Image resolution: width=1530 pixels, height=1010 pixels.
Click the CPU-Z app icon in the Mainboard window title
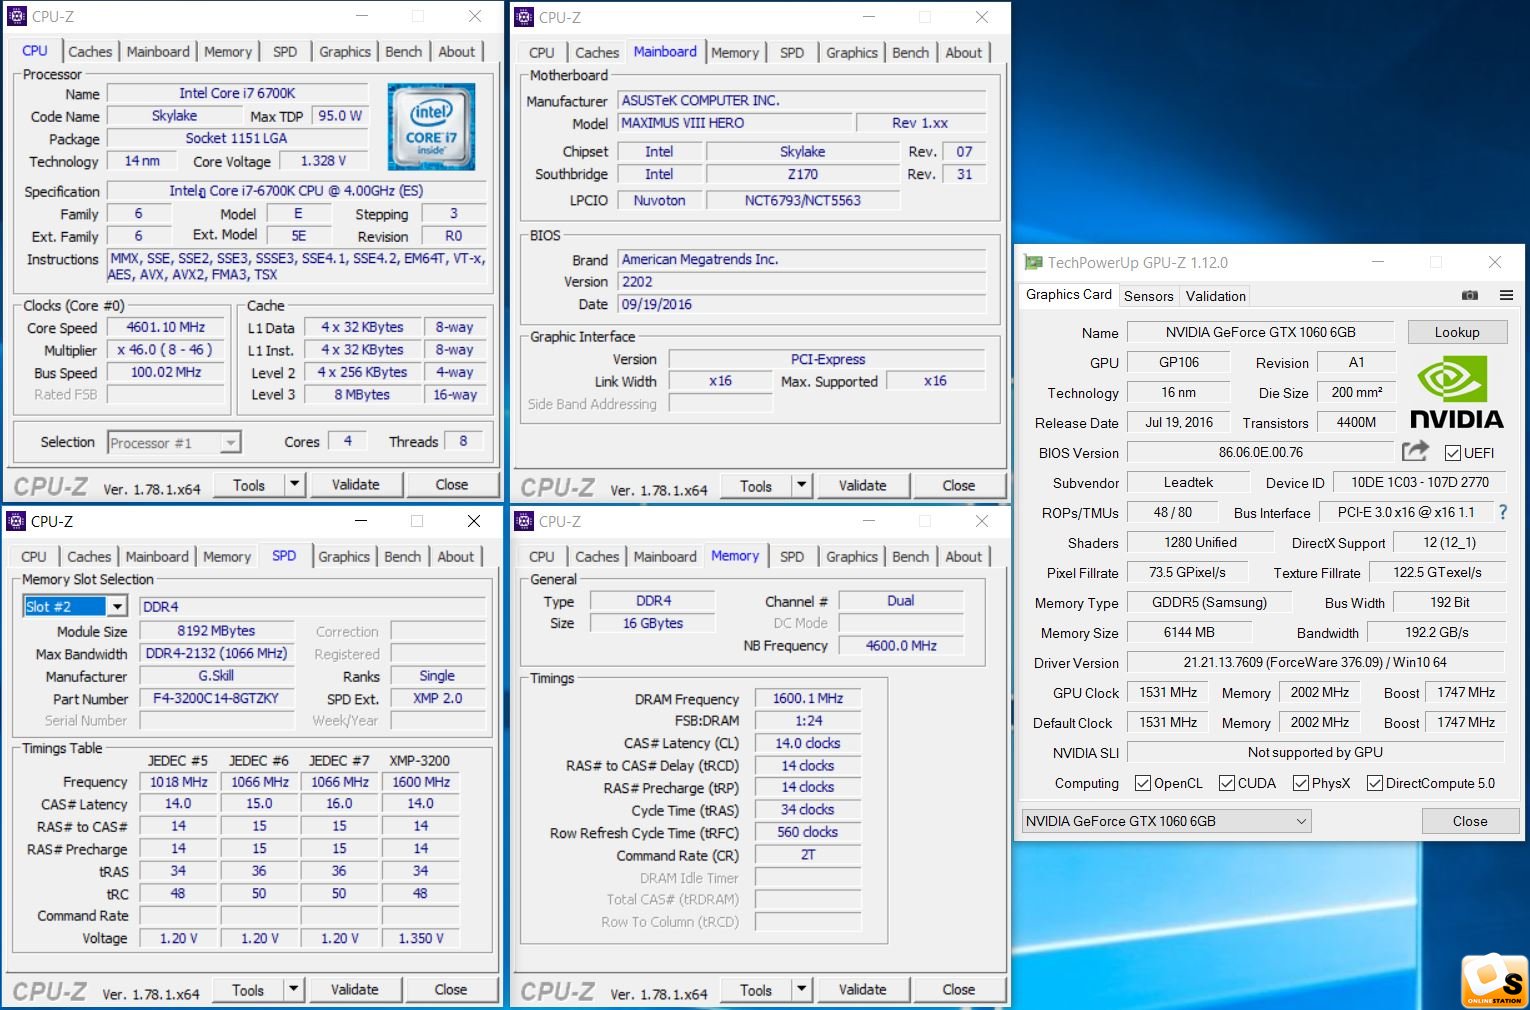(524, 17)
